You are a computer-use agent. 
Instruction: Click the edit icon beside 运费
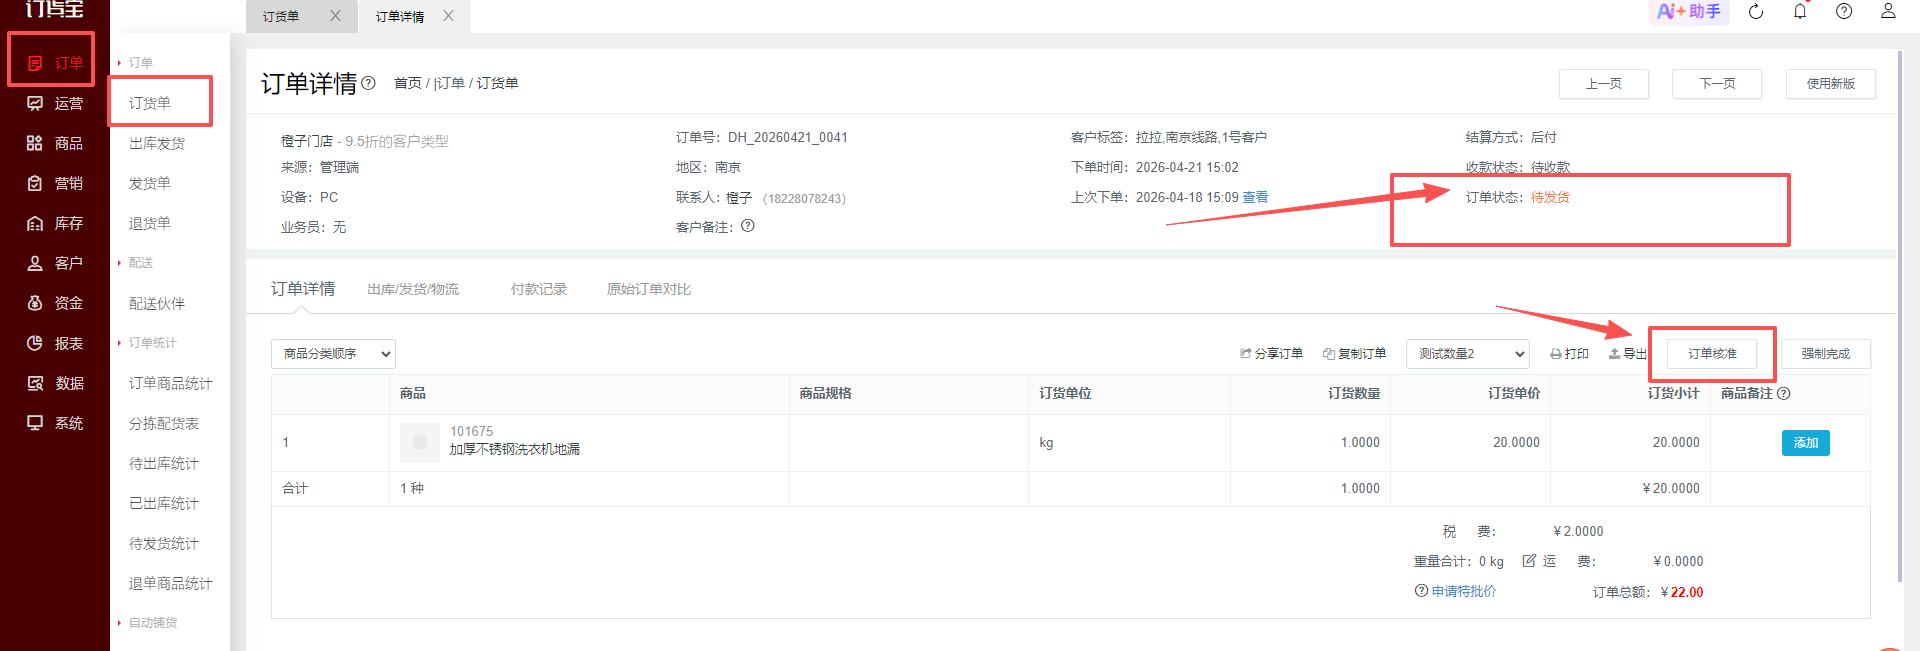[x=1529, y=561]
